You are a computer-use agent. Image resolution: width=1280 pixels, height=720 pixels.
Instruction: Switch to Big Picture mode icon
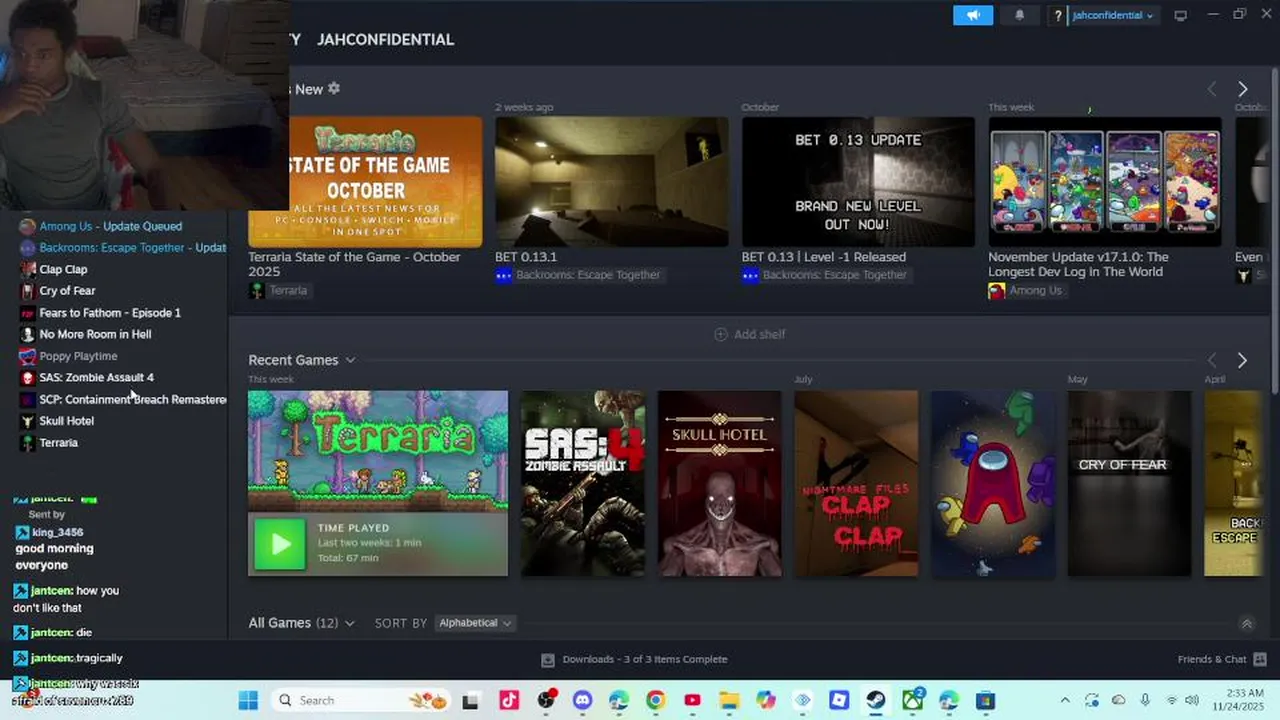point(1181,15)
